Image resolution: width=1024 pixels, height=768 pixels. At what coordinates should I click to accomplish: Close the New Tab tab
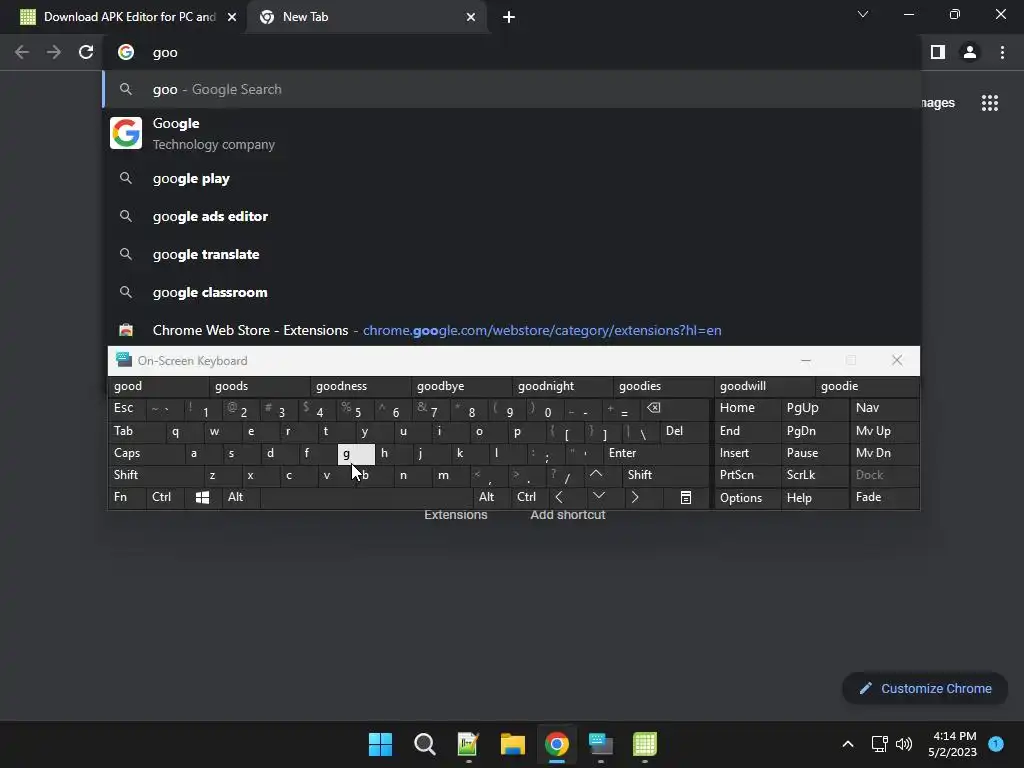pyautogui.click(x=471, y=17)
